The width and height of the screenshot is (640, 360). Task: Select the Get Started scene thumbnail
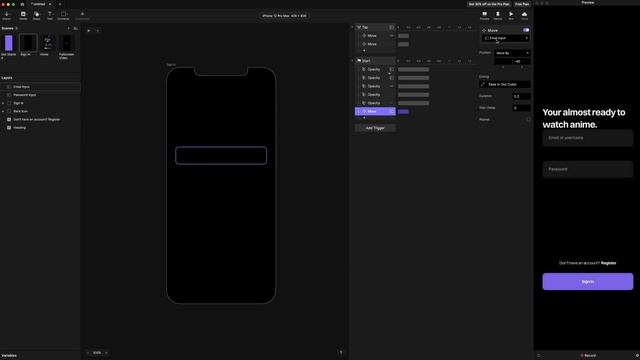tap(9, 43)
